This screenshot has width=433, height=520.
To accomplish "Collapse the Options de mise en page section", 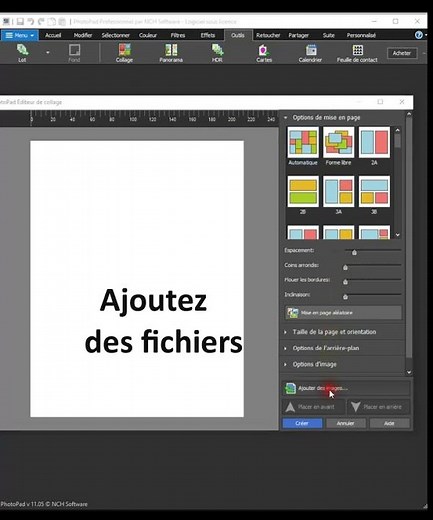I will pos(285,117).
